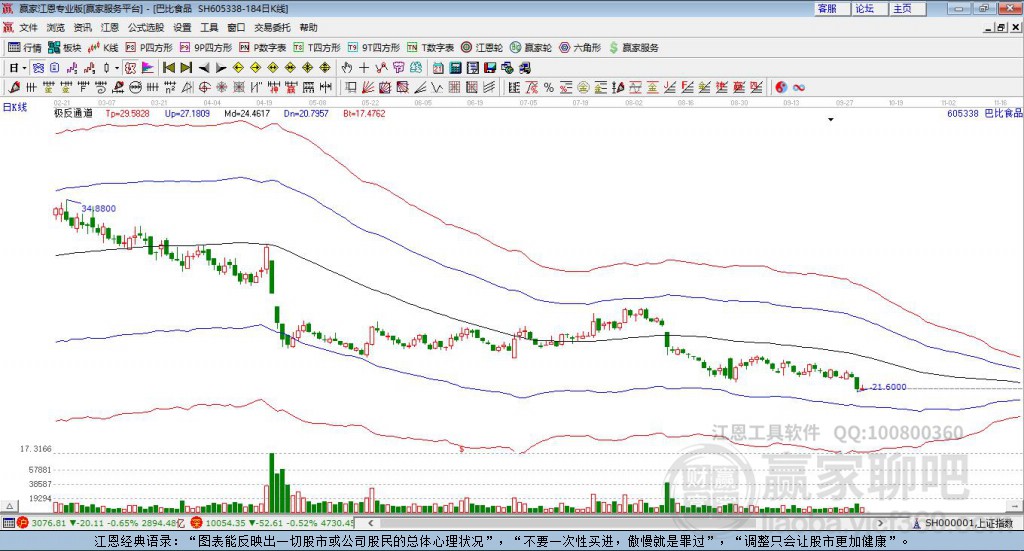Viewport: 1024px width, 551px height.
Task: Click the blue infinity loop icon
Action: (x=799, y=87)
